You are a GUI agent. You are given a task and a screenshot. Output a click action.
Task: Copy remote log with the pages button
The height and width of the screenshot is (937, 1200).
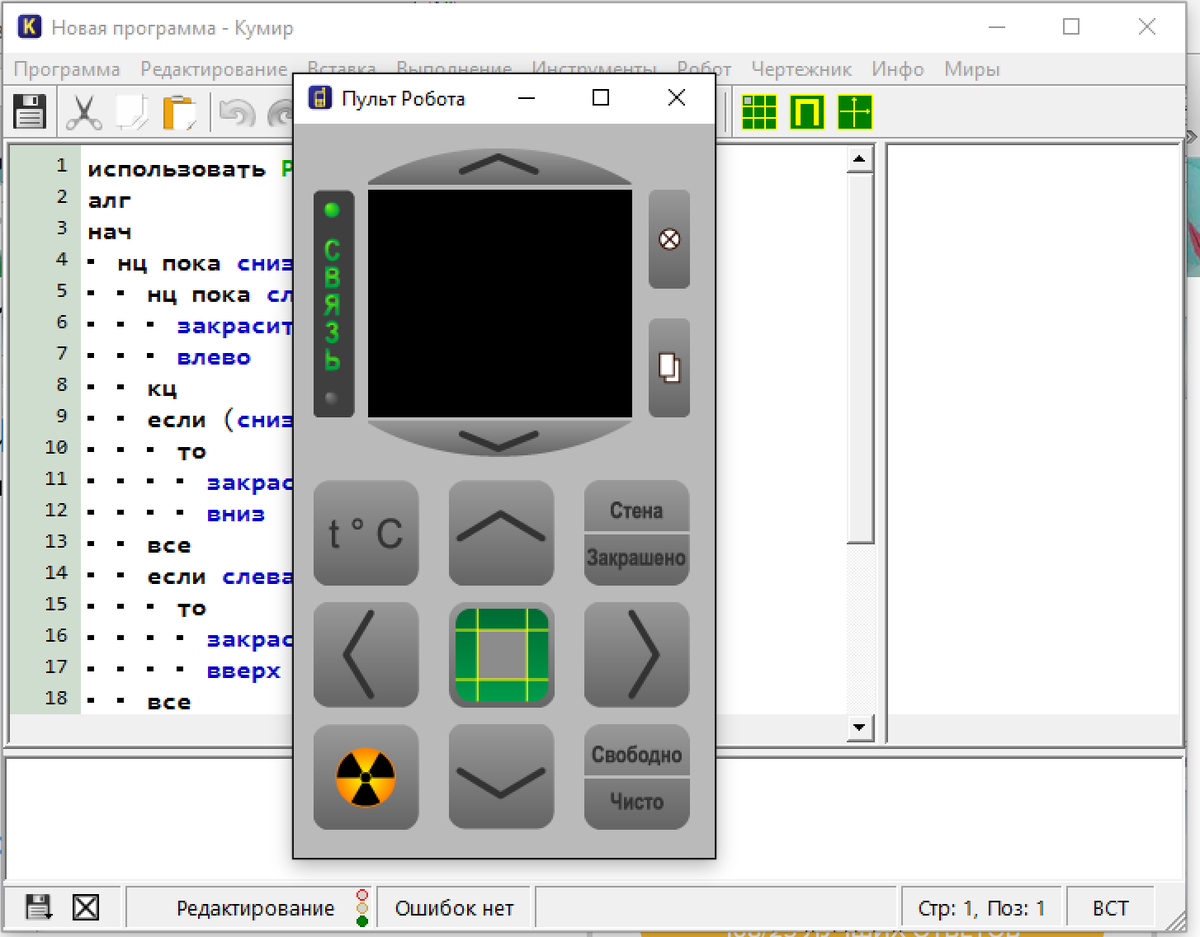click(669, 367)
